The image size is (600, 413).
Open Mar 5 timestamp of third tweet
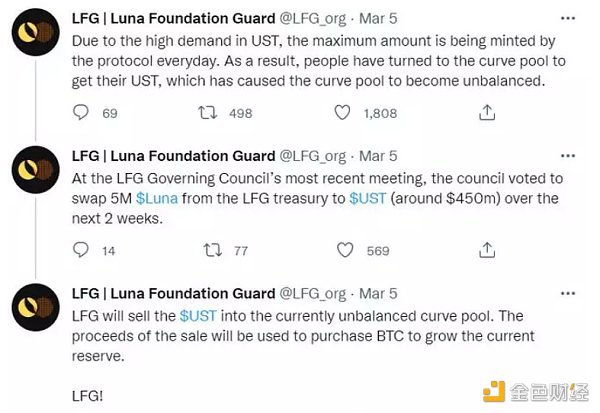pyautogui.click(x=378, y=294)
